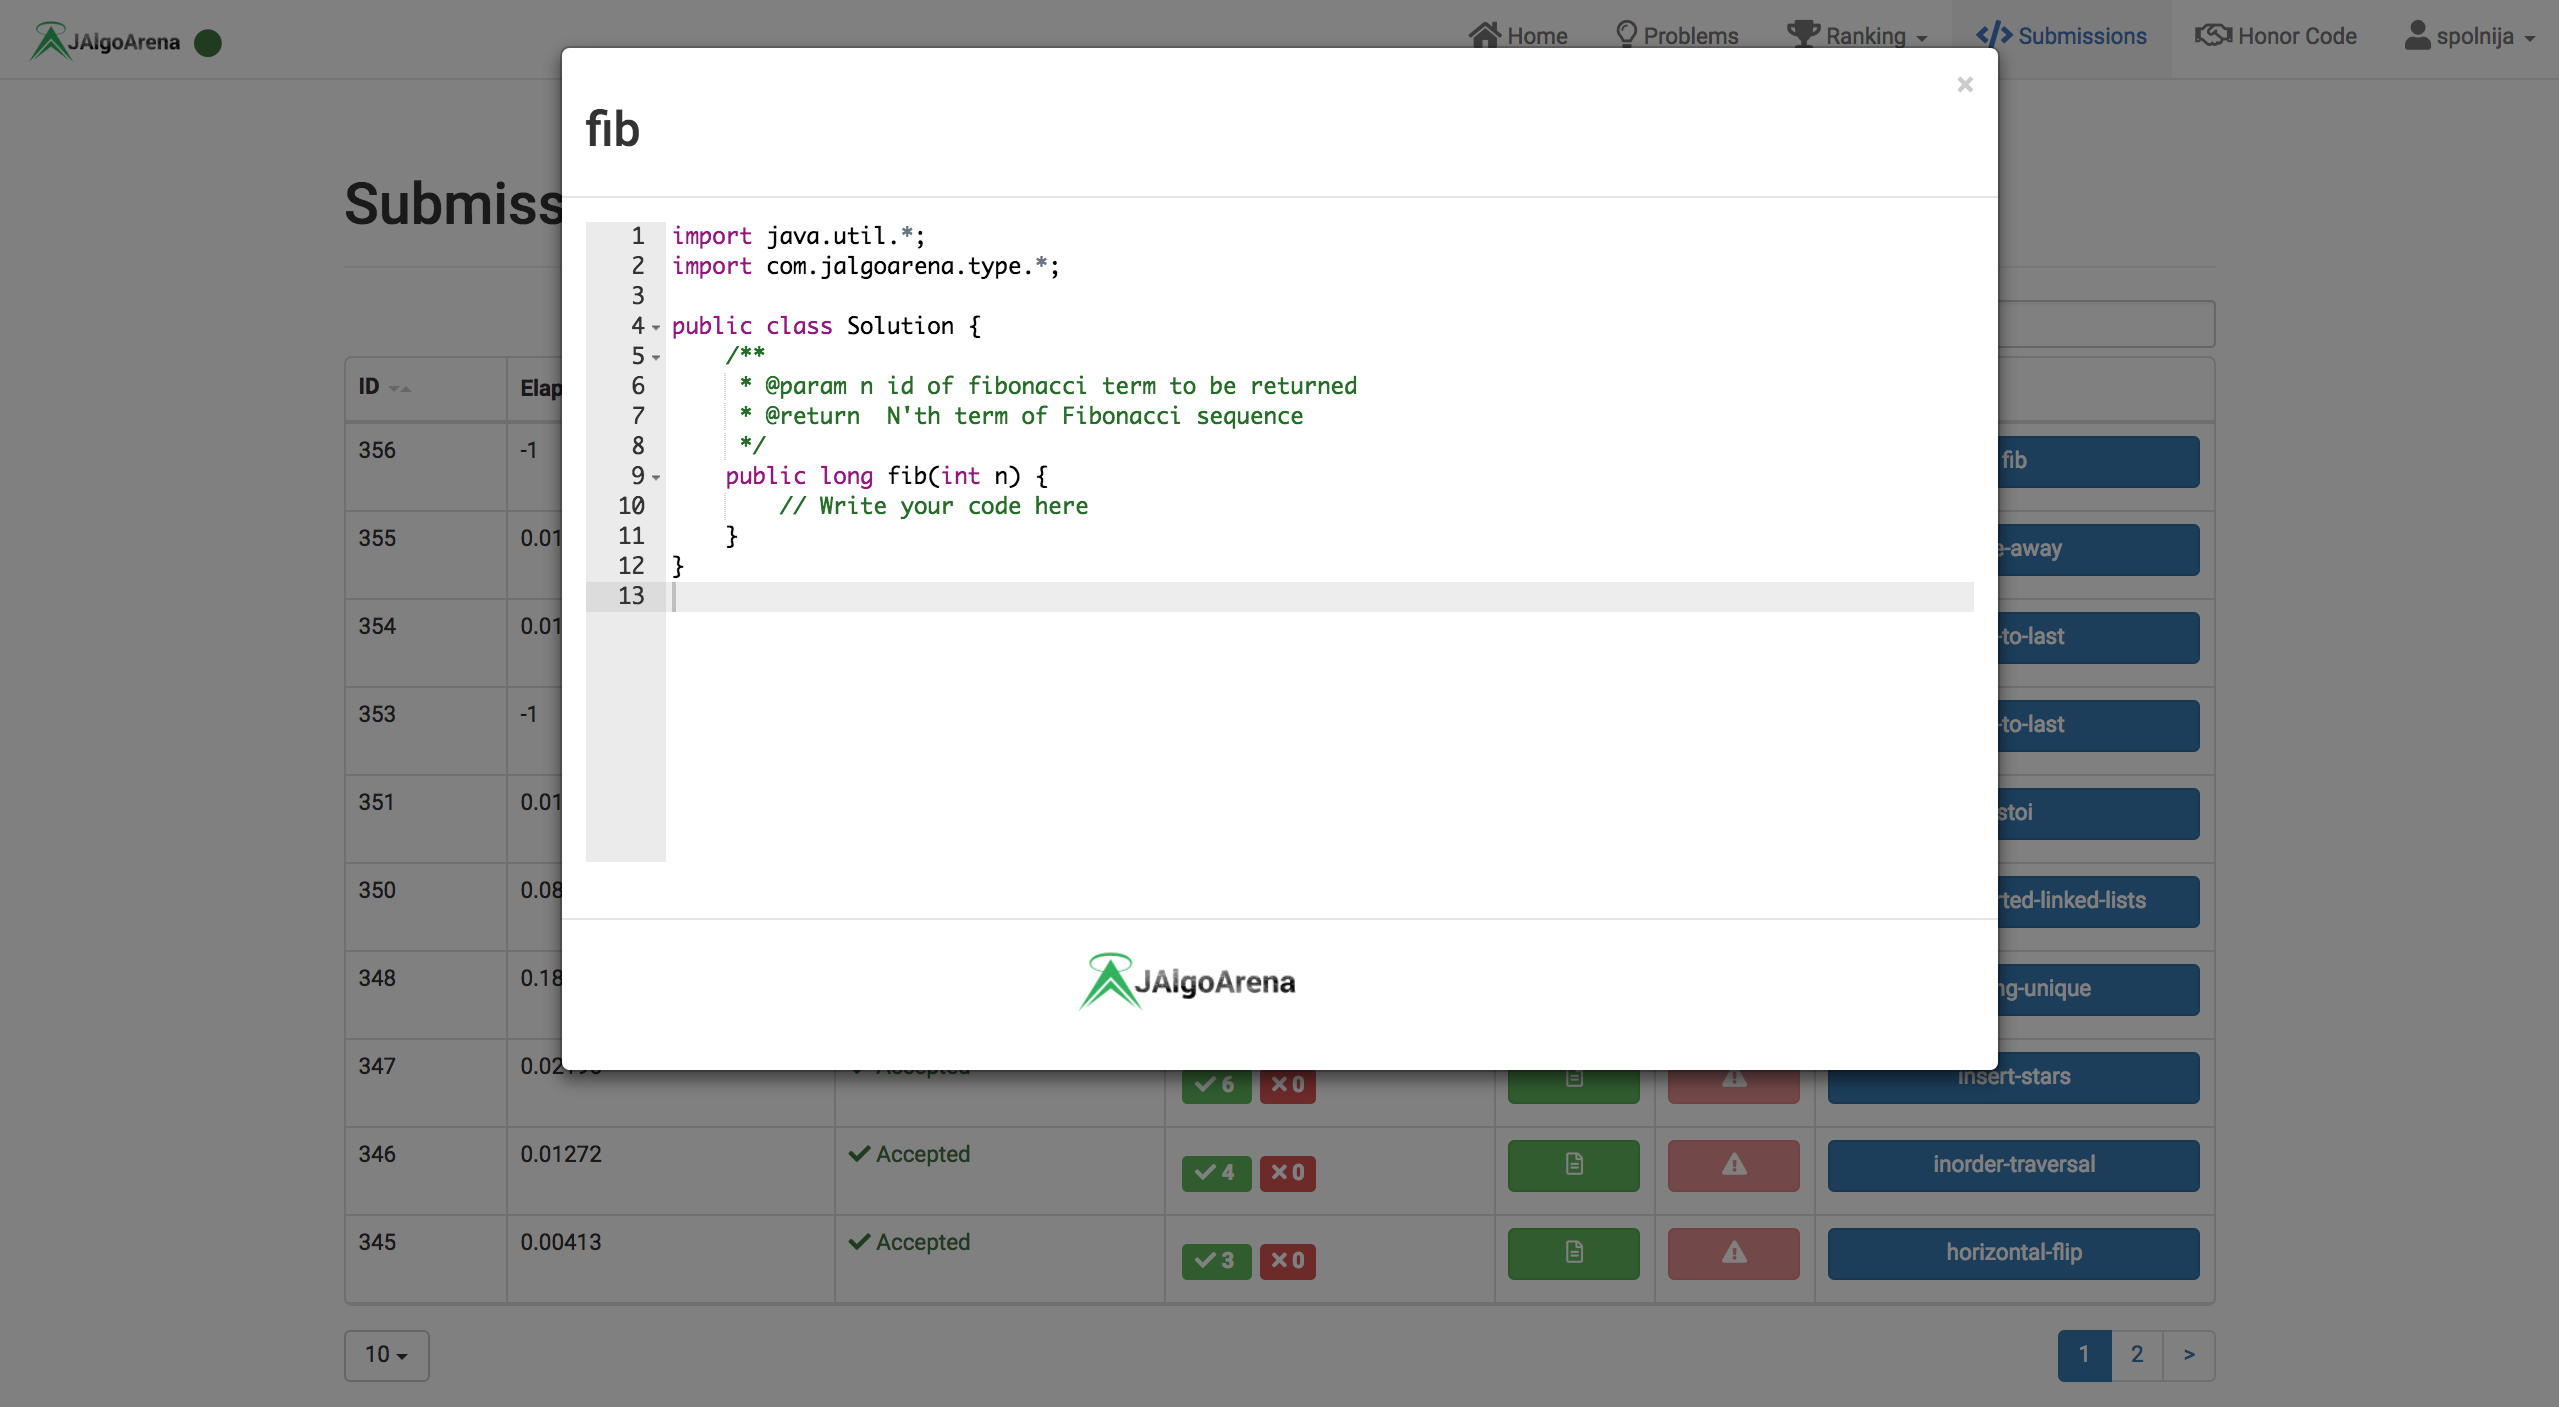Close the fib source code modal

pos(1964,85)
